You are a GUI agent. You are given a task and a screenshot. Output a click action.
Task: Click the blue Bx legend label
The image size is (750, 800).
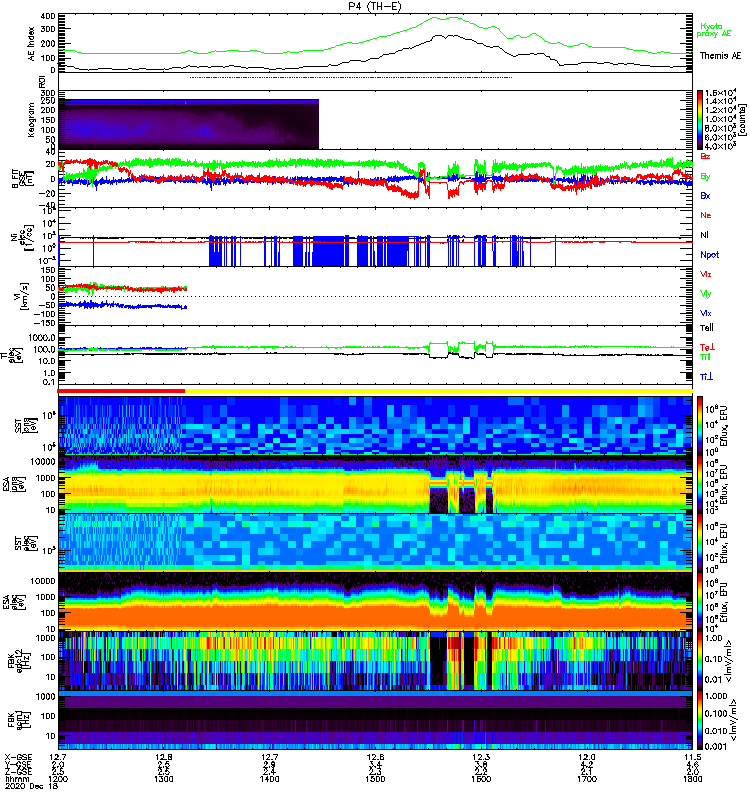[705, 195]
